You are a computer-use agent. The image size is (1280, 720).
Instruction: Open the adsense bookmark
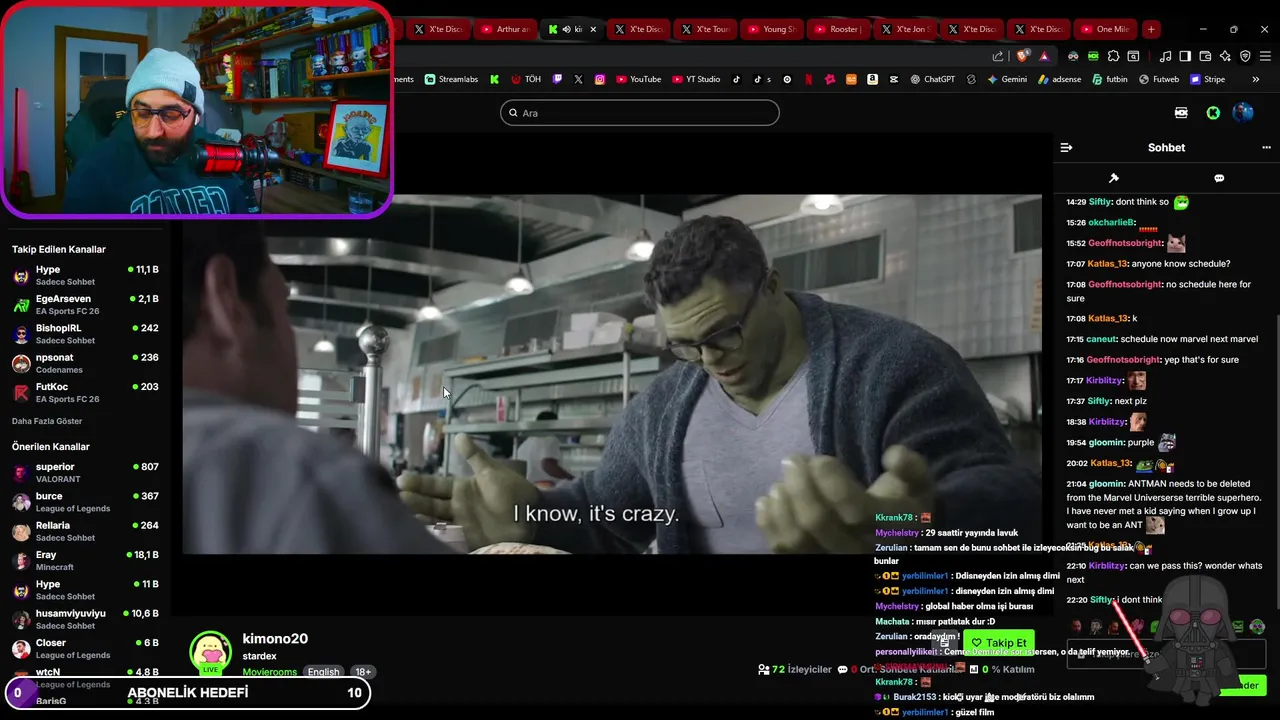[1060, 79]
